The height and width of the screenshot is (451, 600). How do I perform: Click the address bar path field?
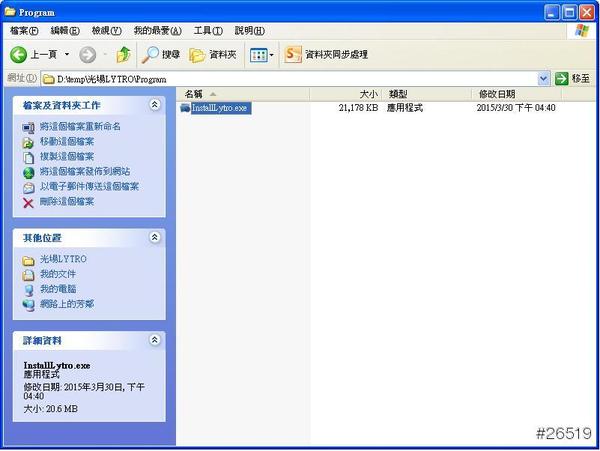point(289,79)
